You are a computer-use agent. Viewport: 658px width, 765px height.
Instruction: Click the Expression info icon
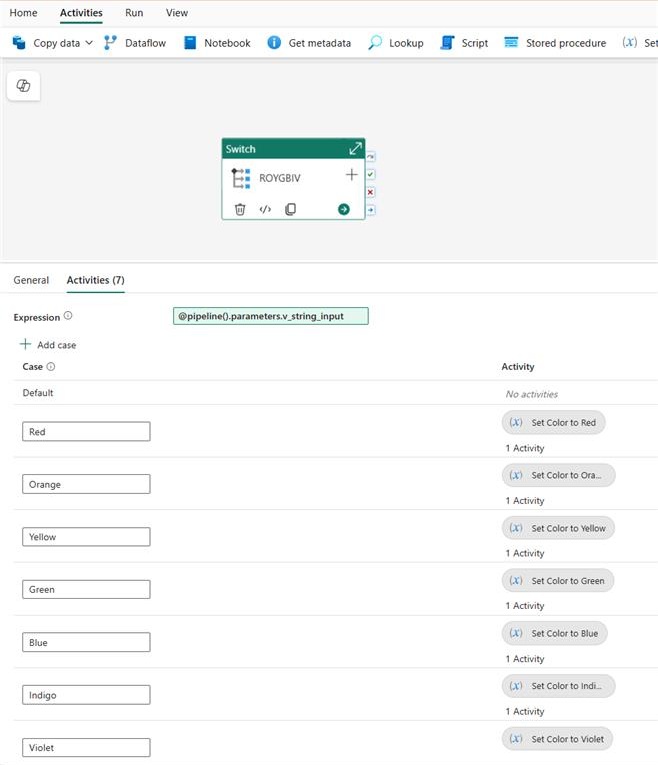(68, 316)
